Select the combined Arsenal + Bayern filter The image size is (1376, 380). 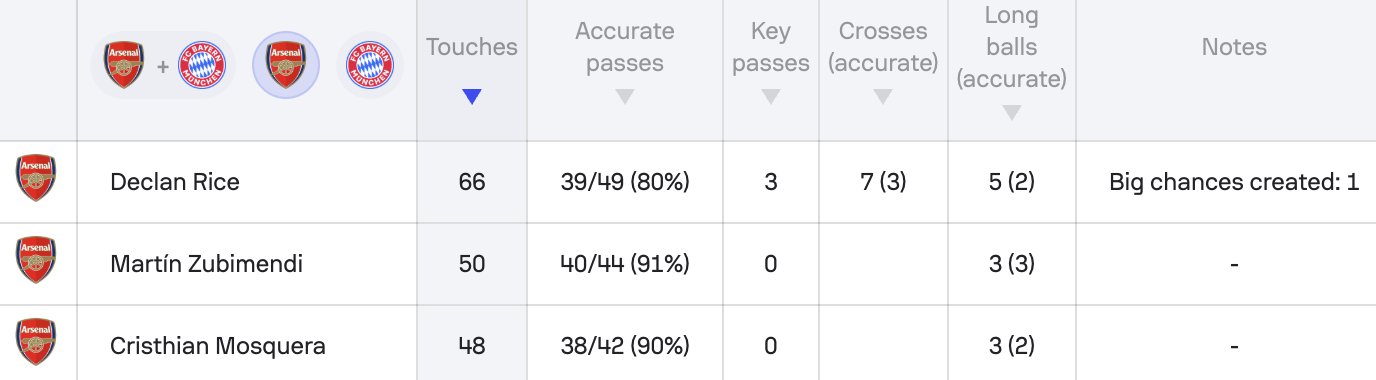click(x=163, y=66)
